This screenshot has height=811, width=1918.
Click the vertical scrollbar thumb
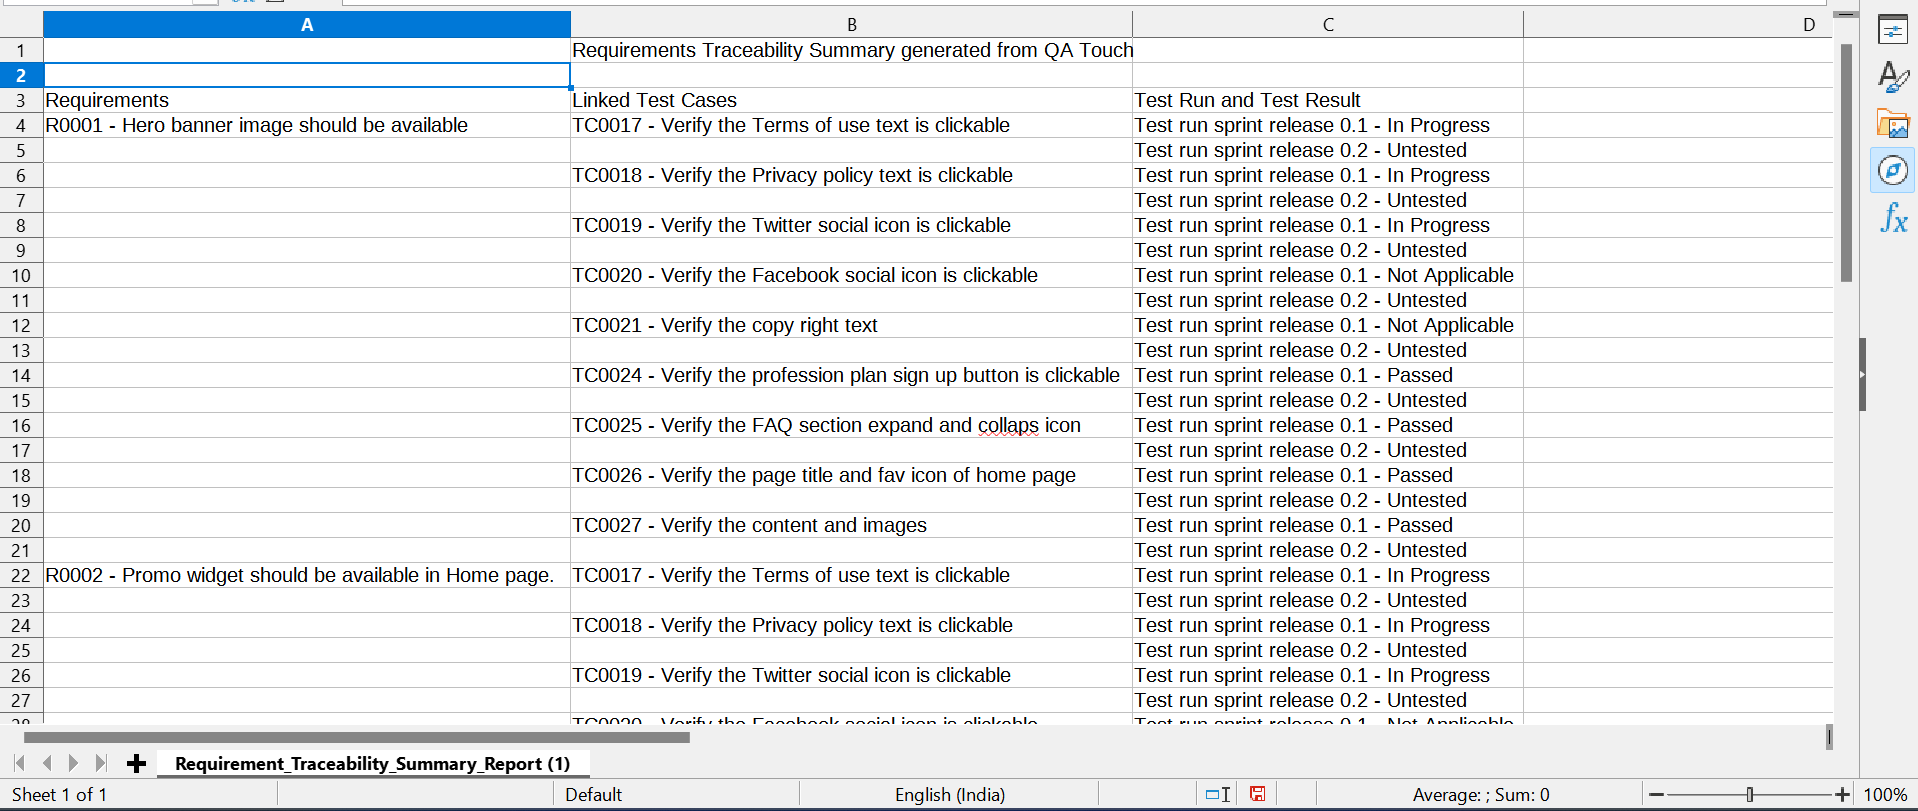point(1846,162)
